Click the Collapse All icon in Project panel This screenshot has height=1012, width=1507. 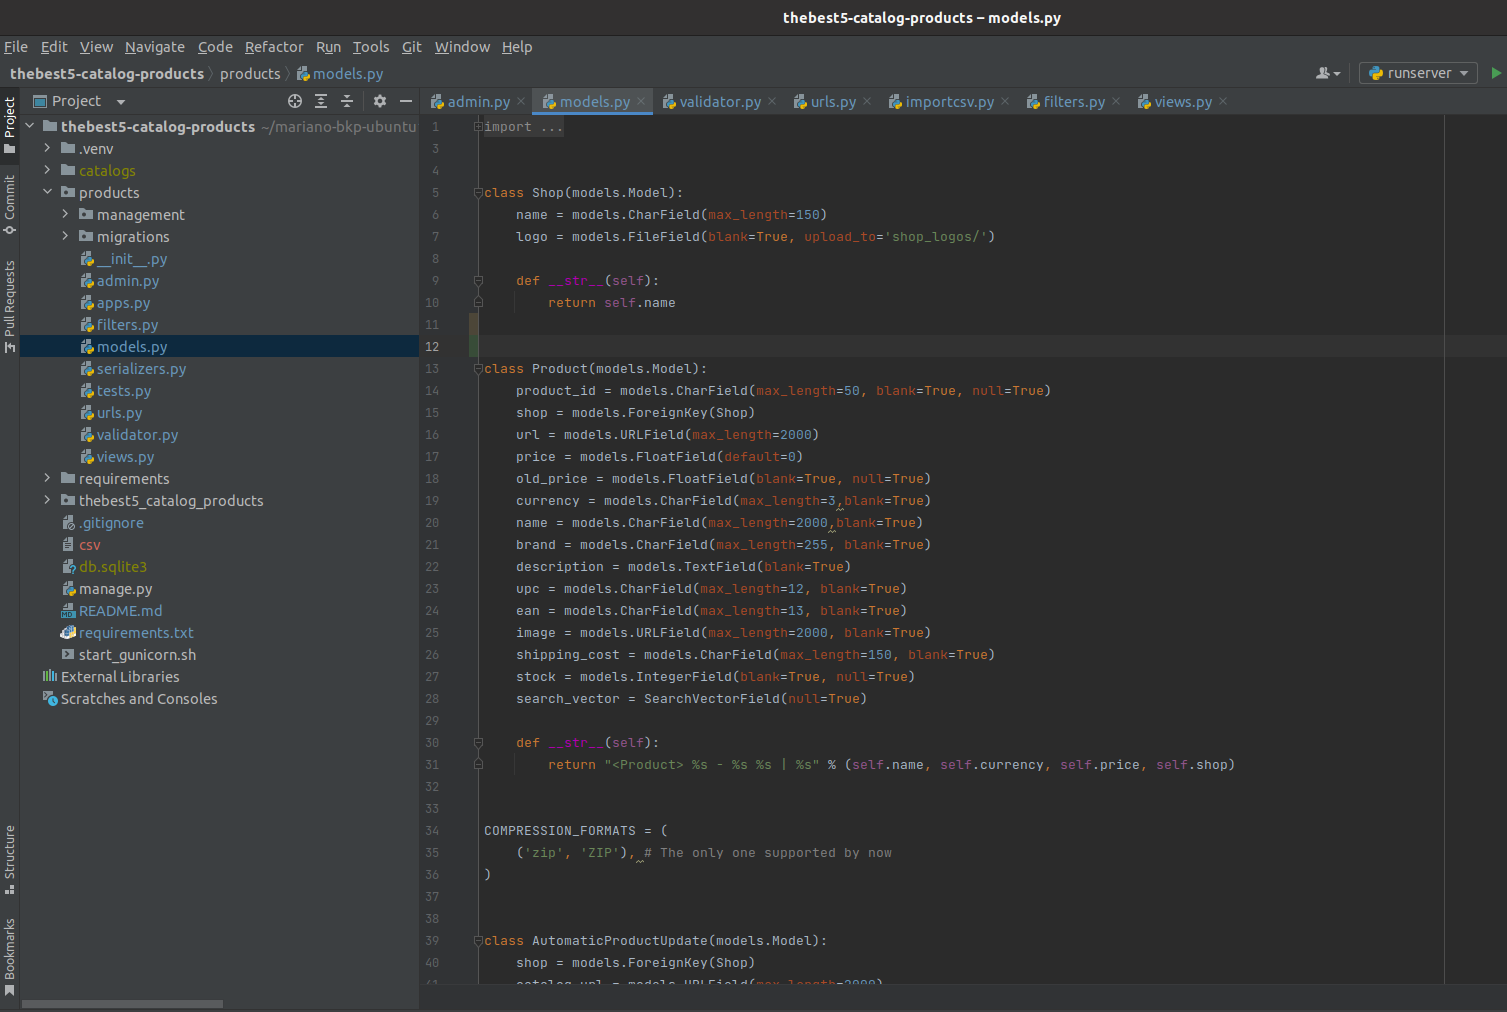pyautogui.click(x=347, y=101)
